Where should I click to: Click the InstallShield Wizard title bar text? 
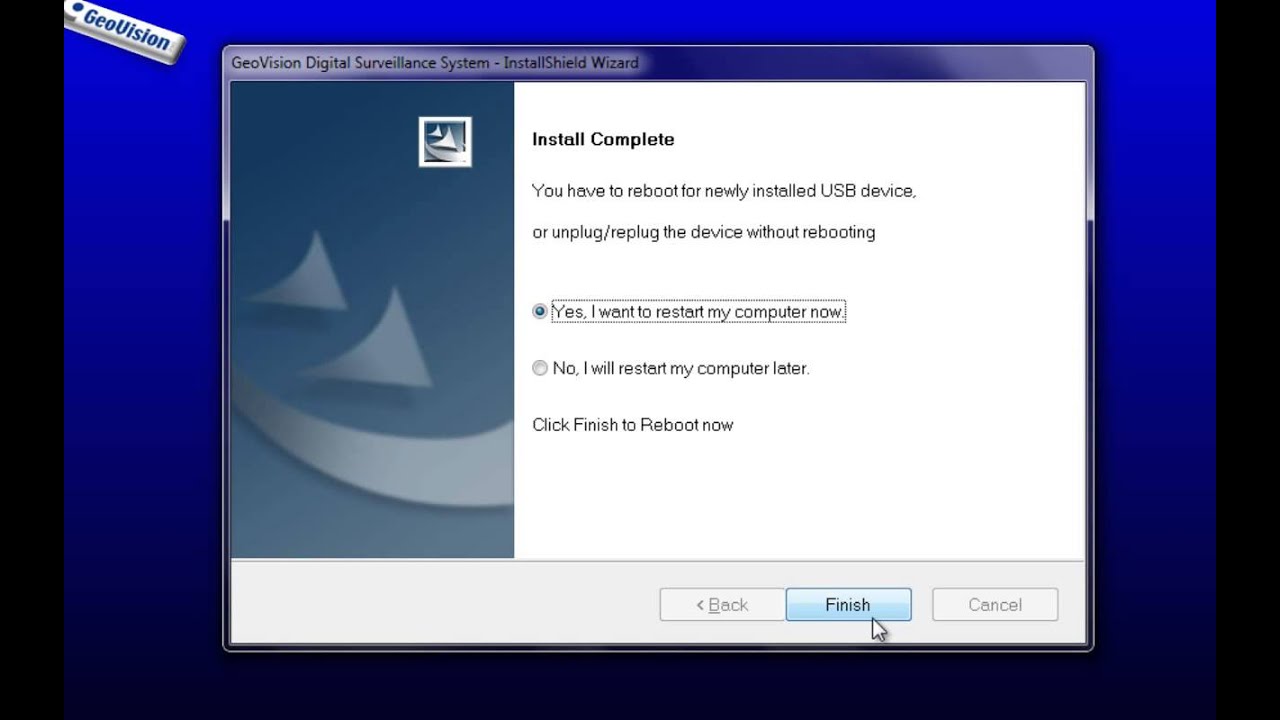coord(435,62)
